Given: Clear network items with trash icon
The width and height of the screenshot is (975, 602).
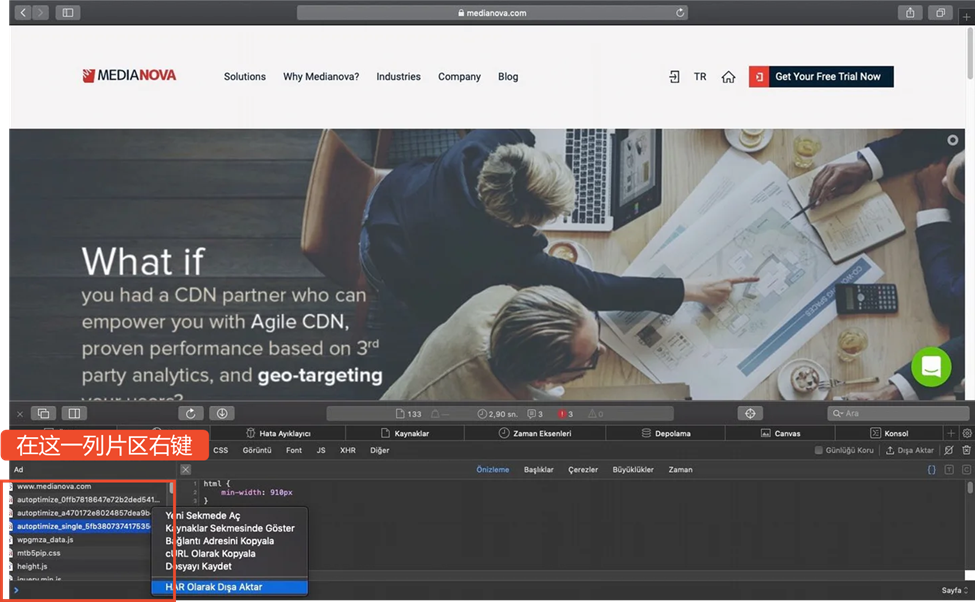Looking at the screenshot, I should (966, 450).
